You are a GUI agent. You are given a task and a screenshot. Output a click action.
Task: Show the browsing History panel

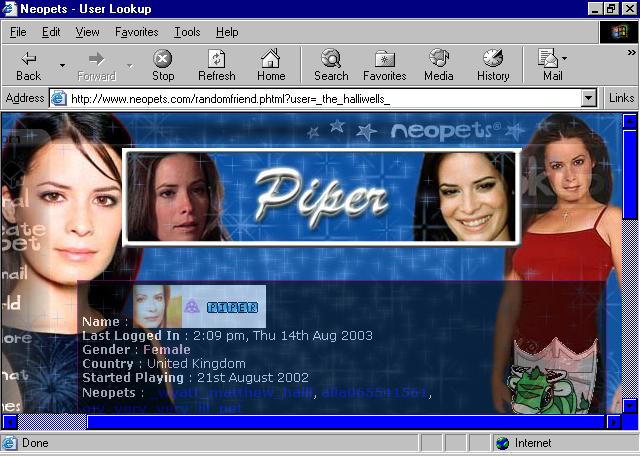[x=493, y=65]
